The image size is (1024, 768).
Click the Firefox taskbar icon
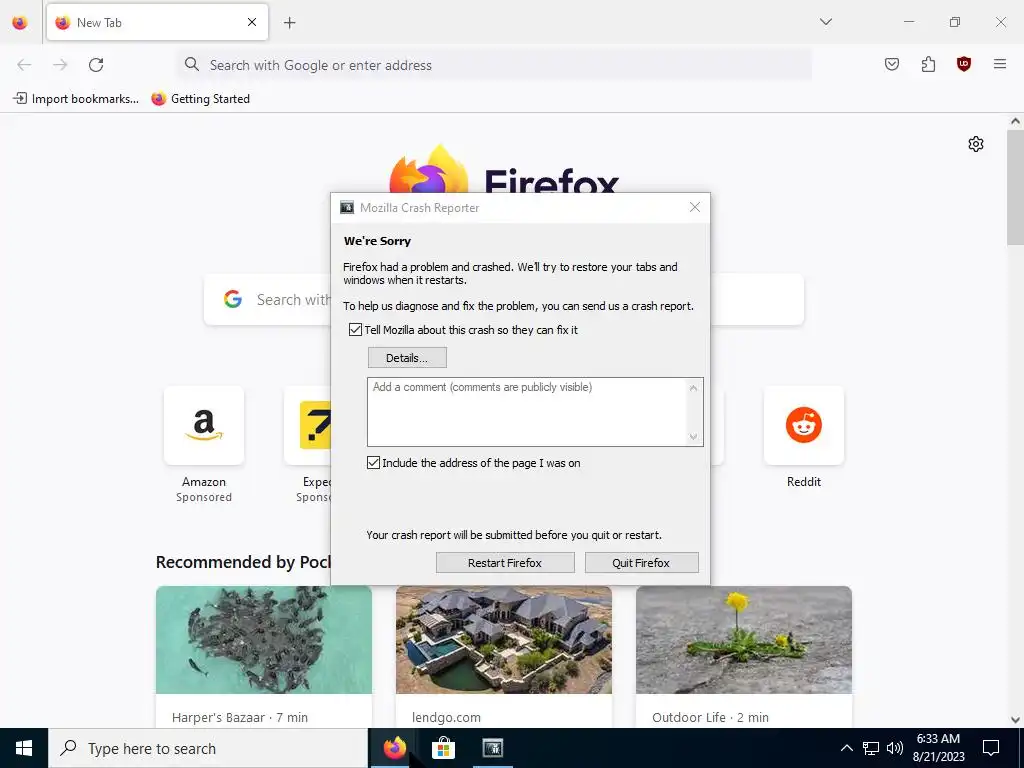point(394,748)
